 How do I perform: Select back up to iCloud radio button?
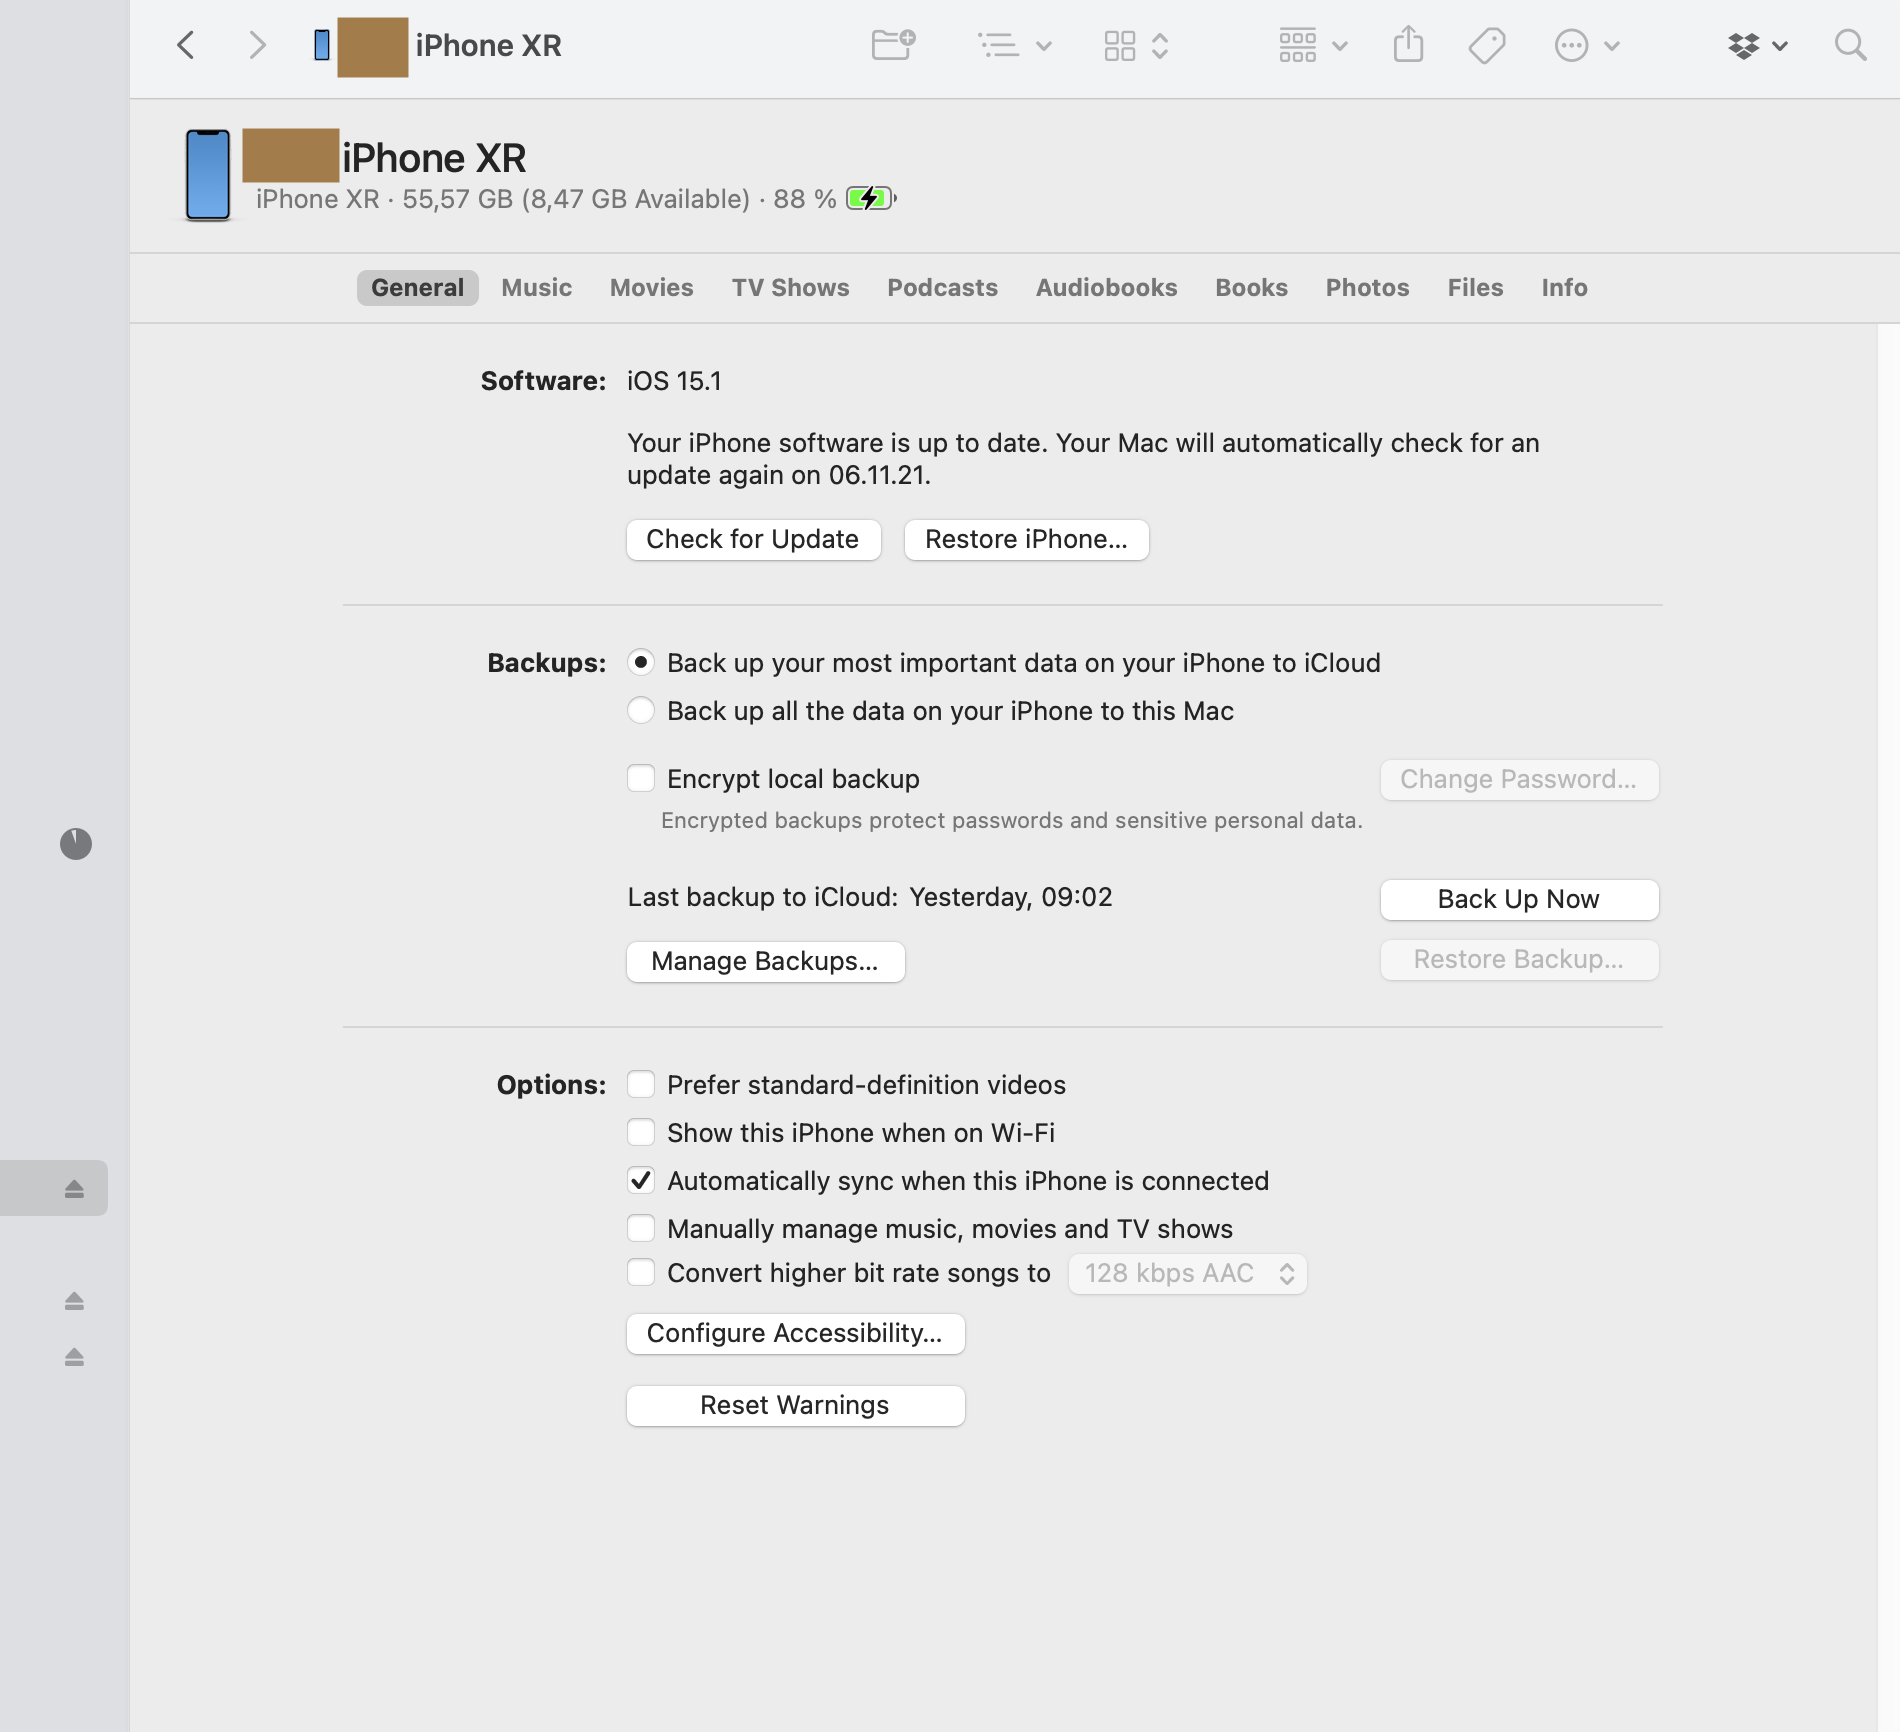click(641, 662)
